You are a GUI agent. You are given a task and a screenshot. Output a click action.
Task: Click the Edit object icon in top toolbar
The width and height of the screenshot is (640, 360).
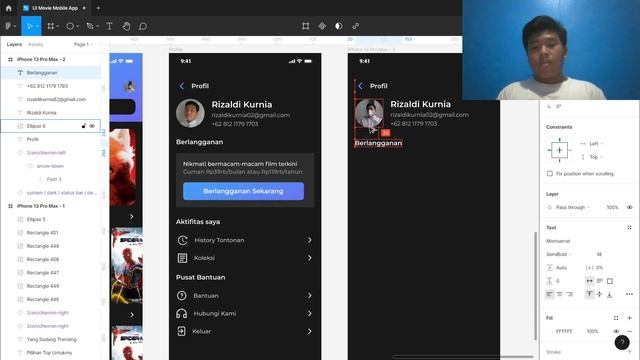[x=305, y=26]
